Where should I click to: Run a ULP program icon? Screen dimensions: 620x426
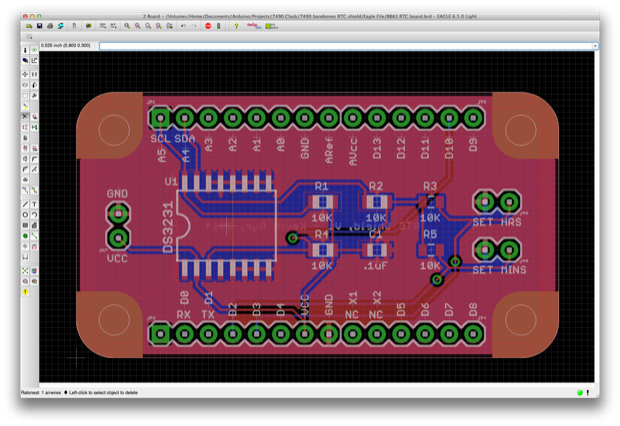point(113,26)
